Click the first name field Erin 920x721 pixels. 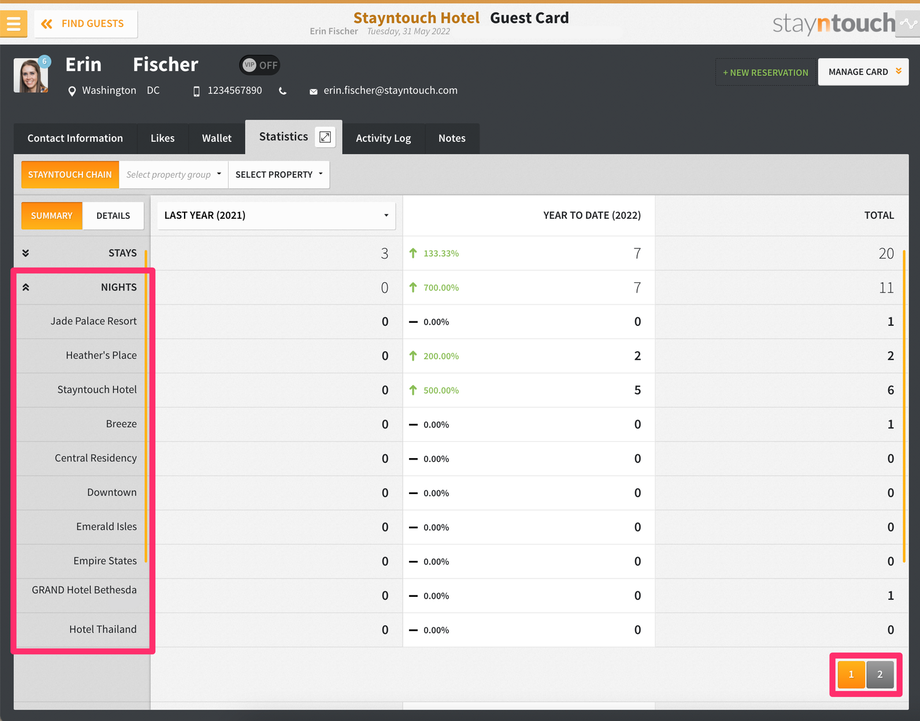(x=83, y=64)
